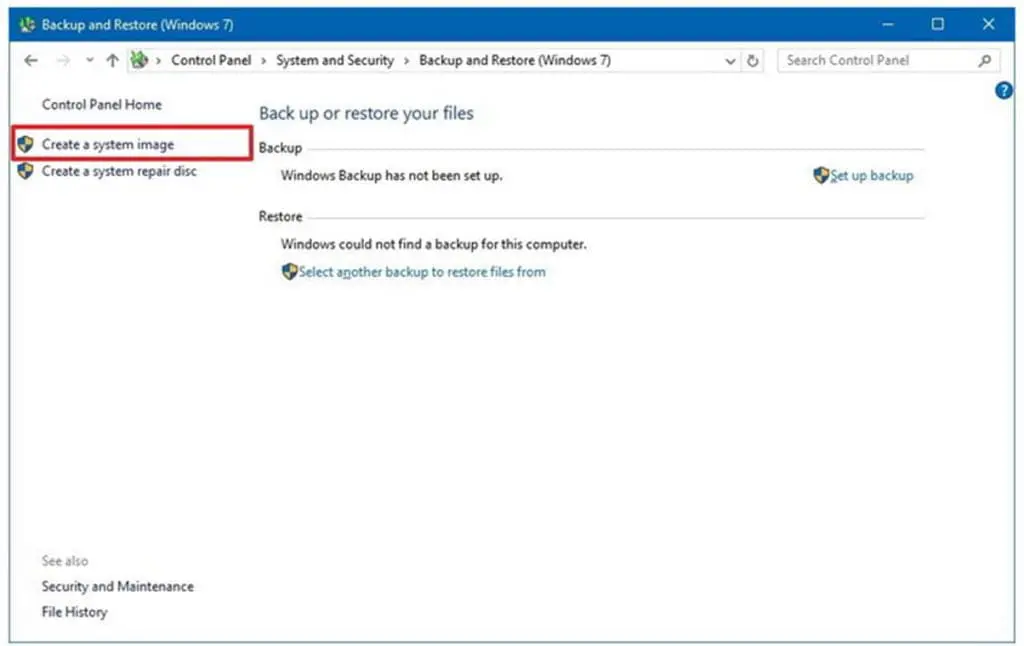Click the Search Control Panel field

tap(875, 60)
